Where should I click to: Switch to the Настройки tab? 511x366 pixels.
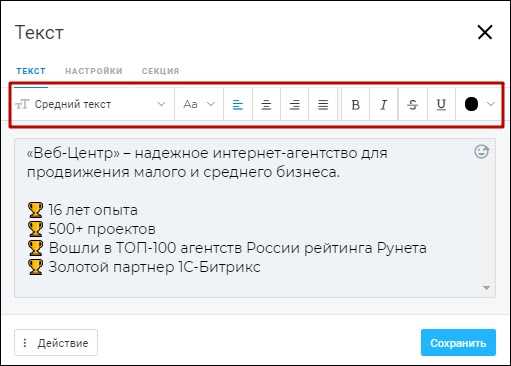coord(94,71)
